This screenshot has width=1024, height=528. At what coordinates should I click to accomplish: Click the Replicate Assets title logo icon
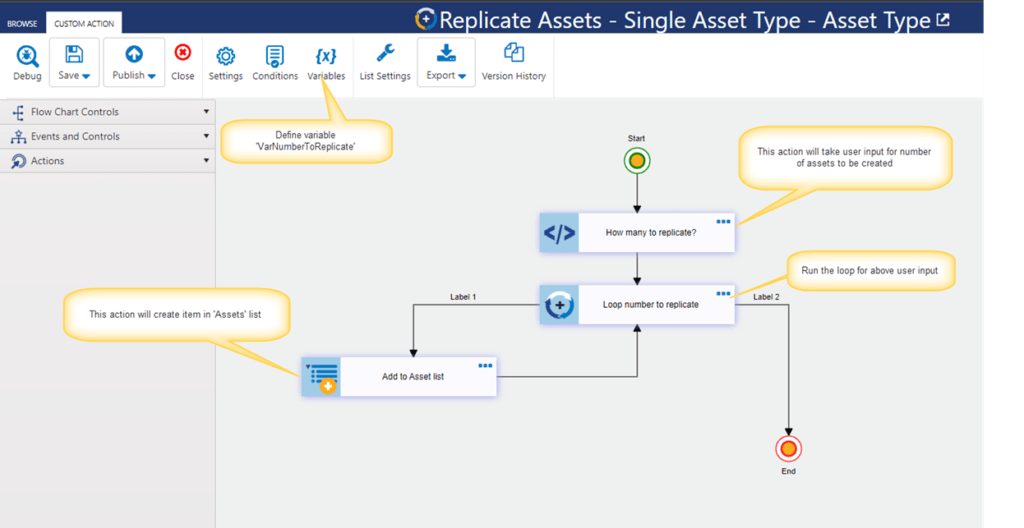[x=426, y=20]
